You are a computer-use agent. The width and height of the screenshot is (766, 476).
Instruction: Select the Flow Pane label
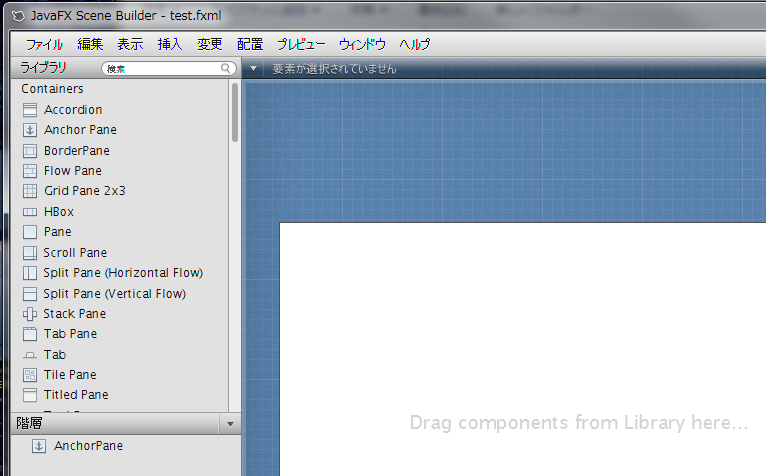coord(73,171)
